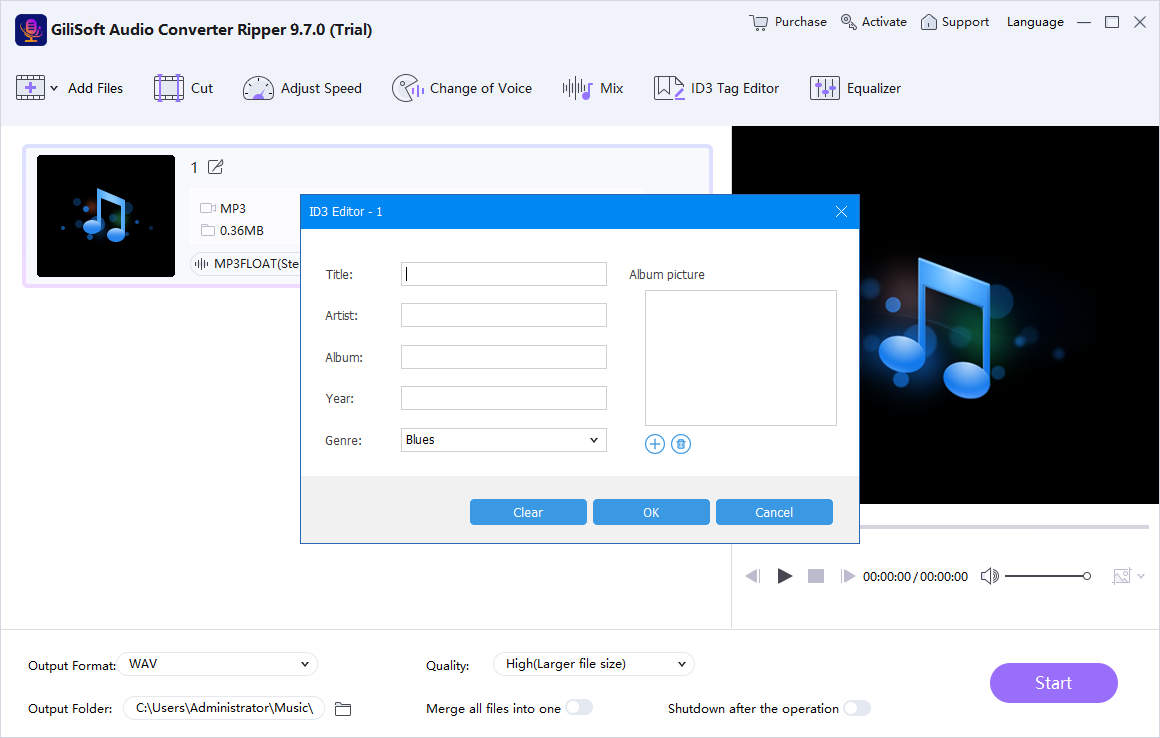Click the preview seek progress bar
This screenshot has height=738, width=1160.
(1005, 527)
